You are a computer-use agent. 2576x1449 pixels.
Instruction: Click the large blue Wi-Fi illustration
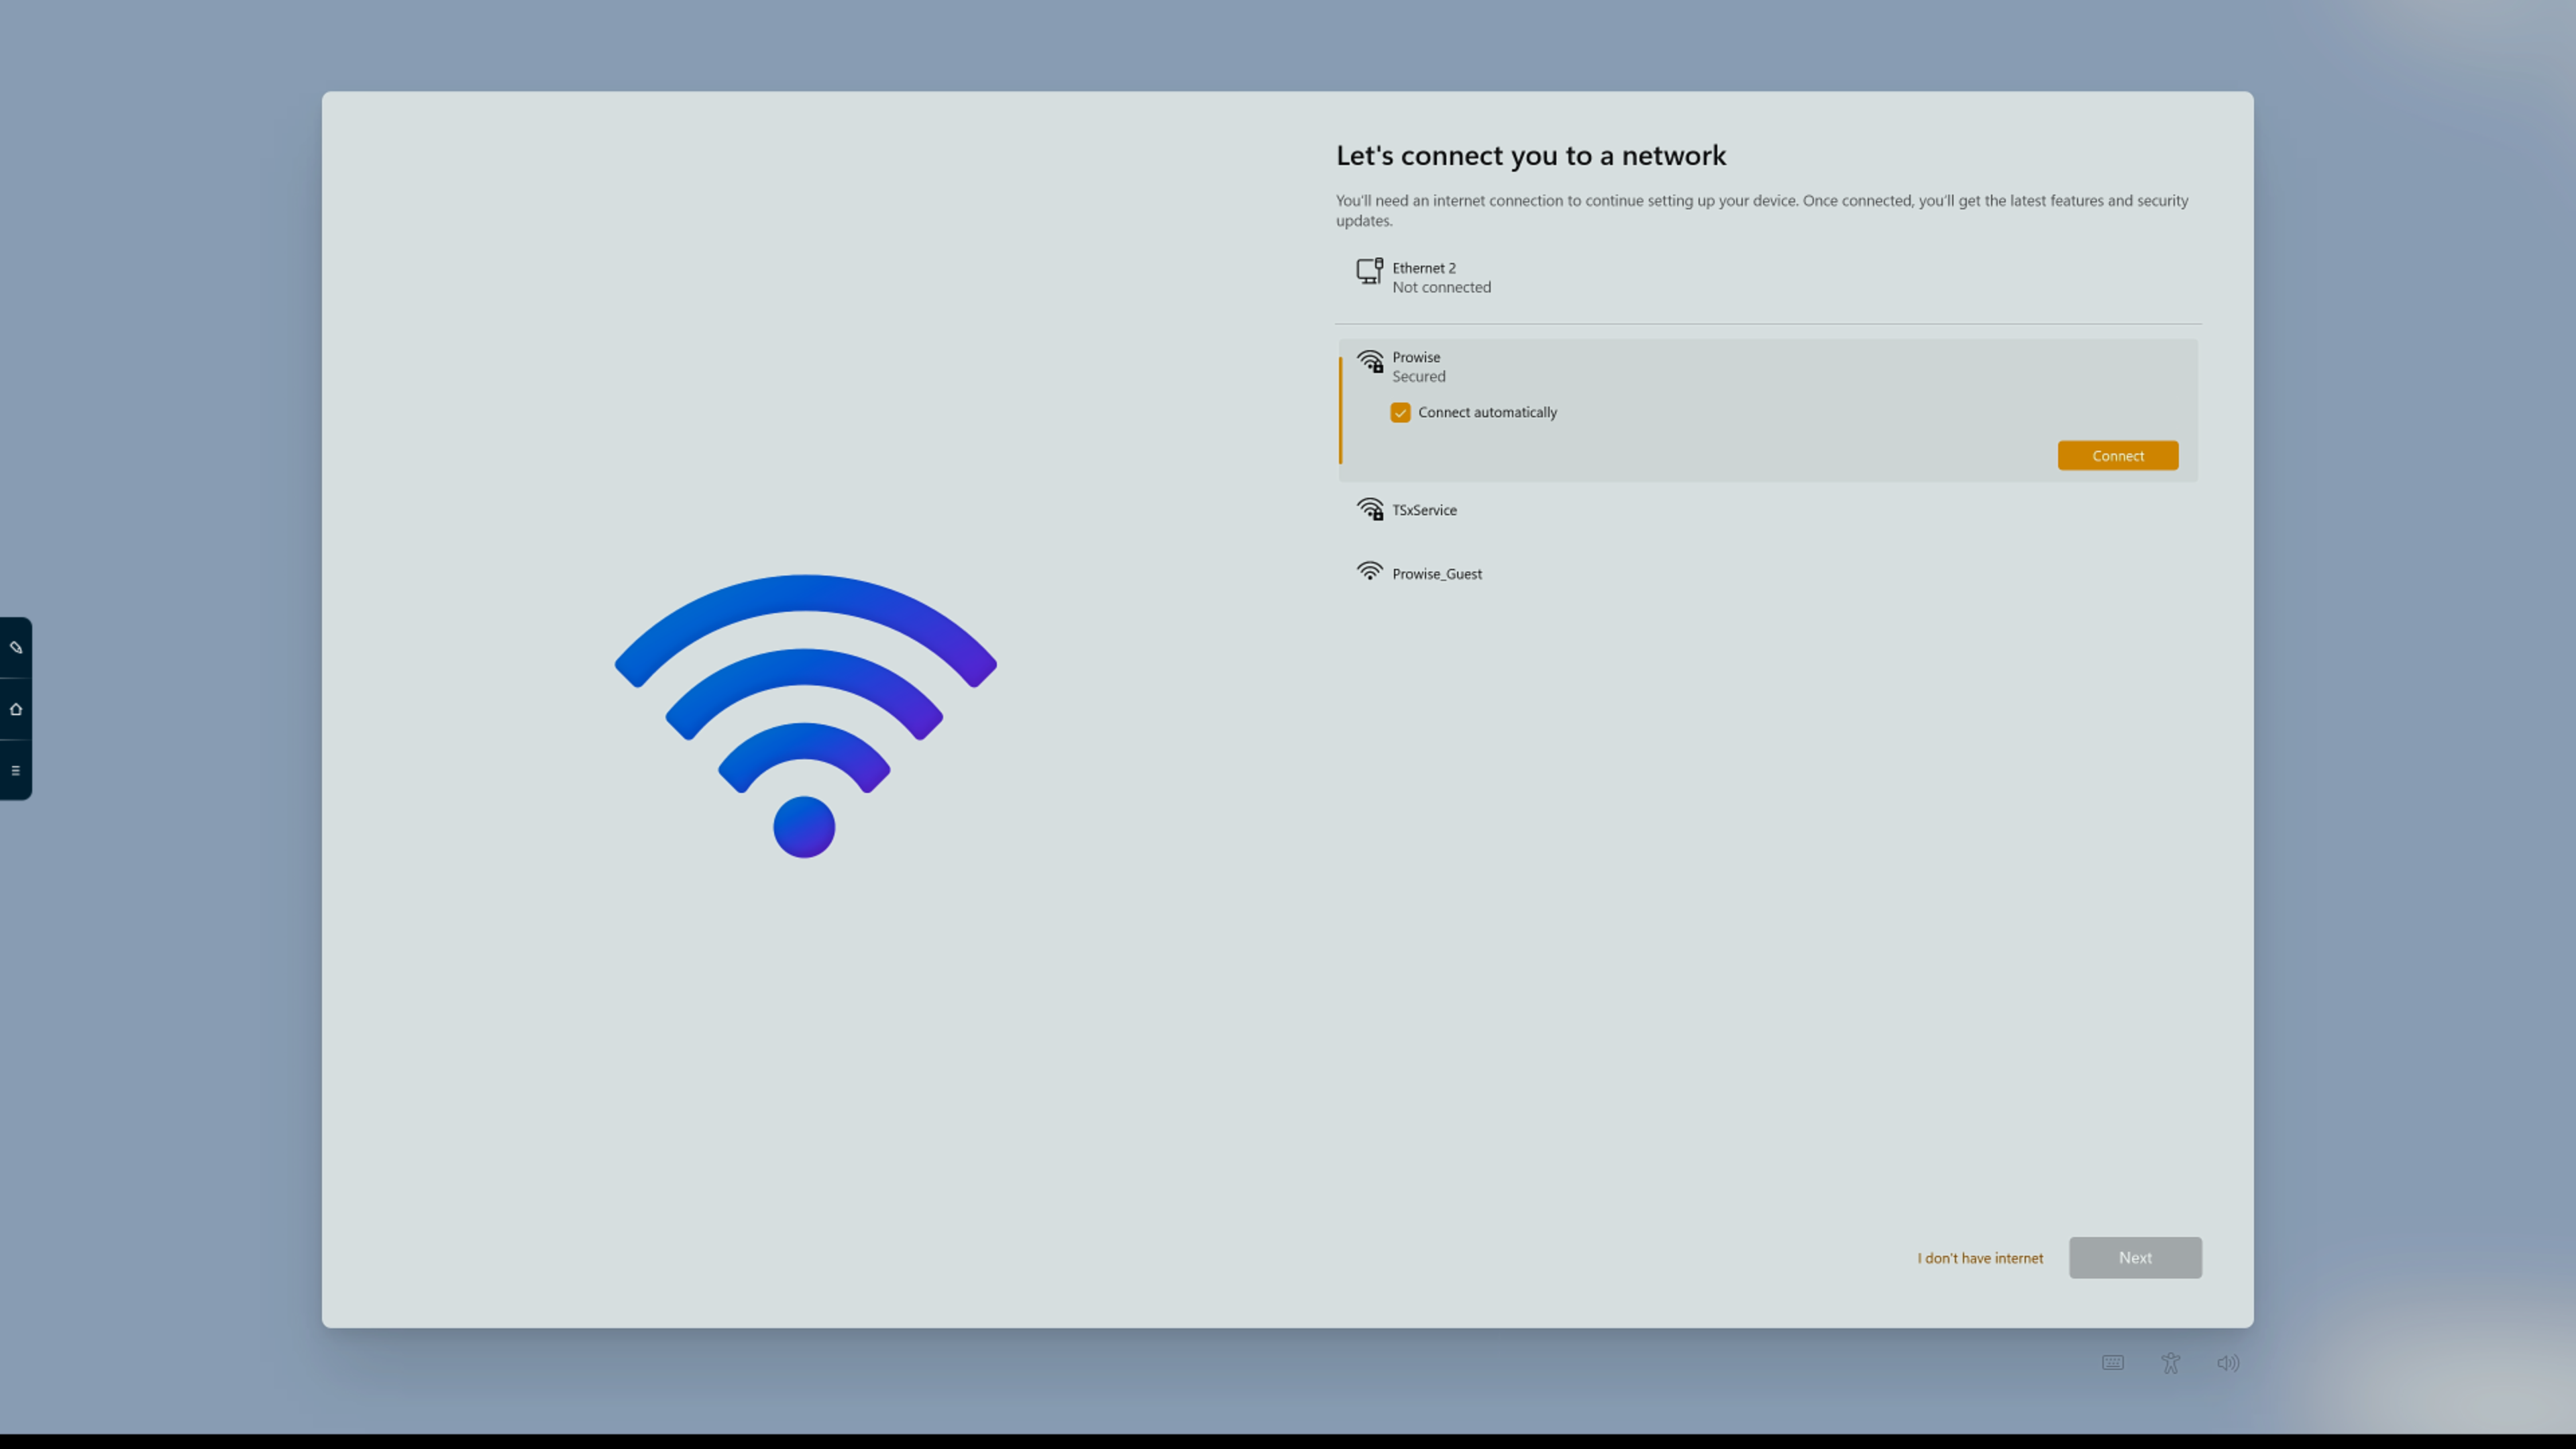pyautogui.click(x=805, y=714)
